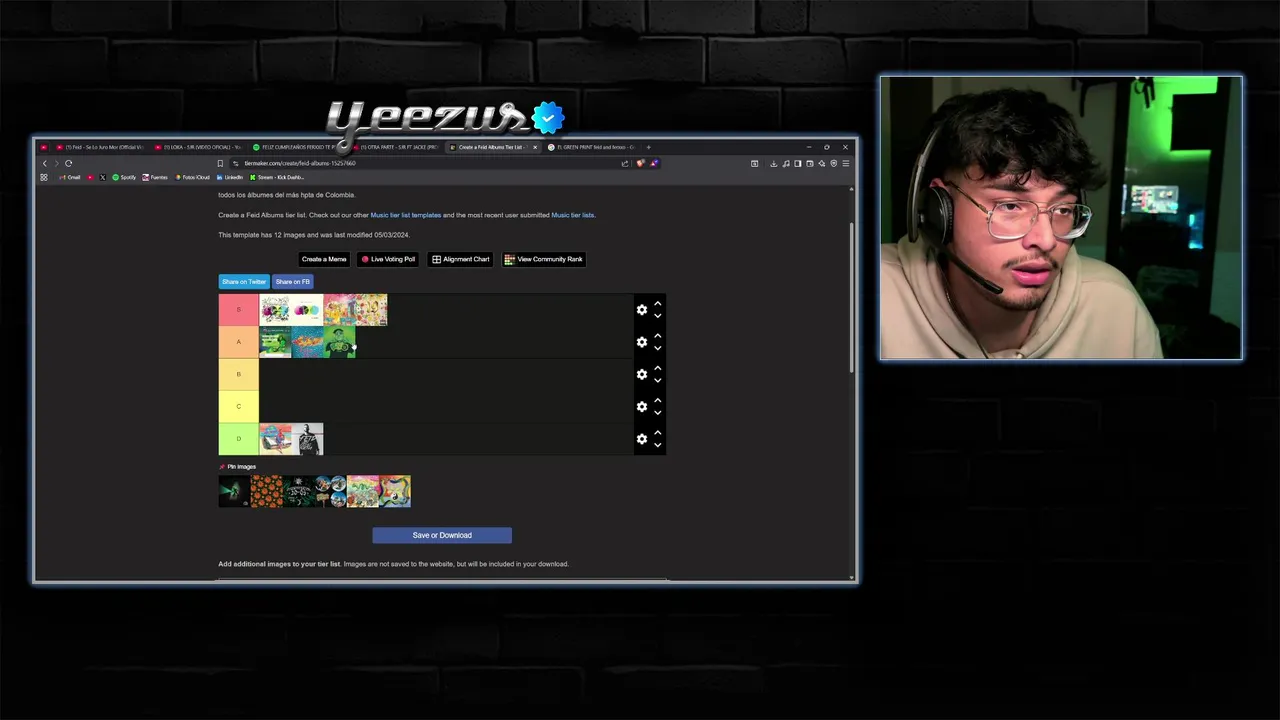Screen dimensions: 1280x720
Task: Start a Live Voting Poll
Action: [389, 259]
